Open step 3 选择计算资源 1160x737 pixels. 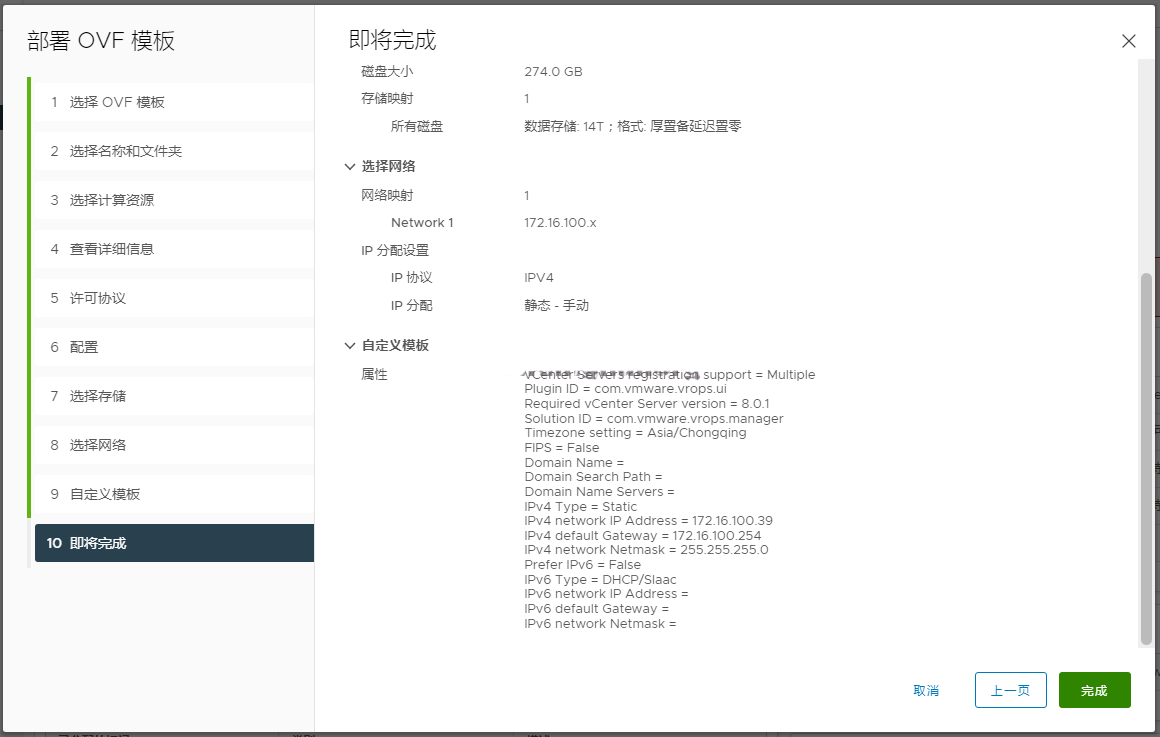(x=112, y=200)
